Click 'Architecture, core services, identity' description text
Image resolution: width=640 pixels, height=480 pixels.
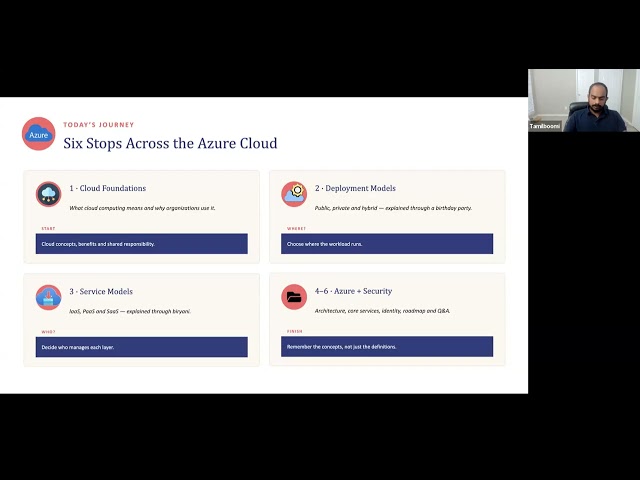point(382,311)
